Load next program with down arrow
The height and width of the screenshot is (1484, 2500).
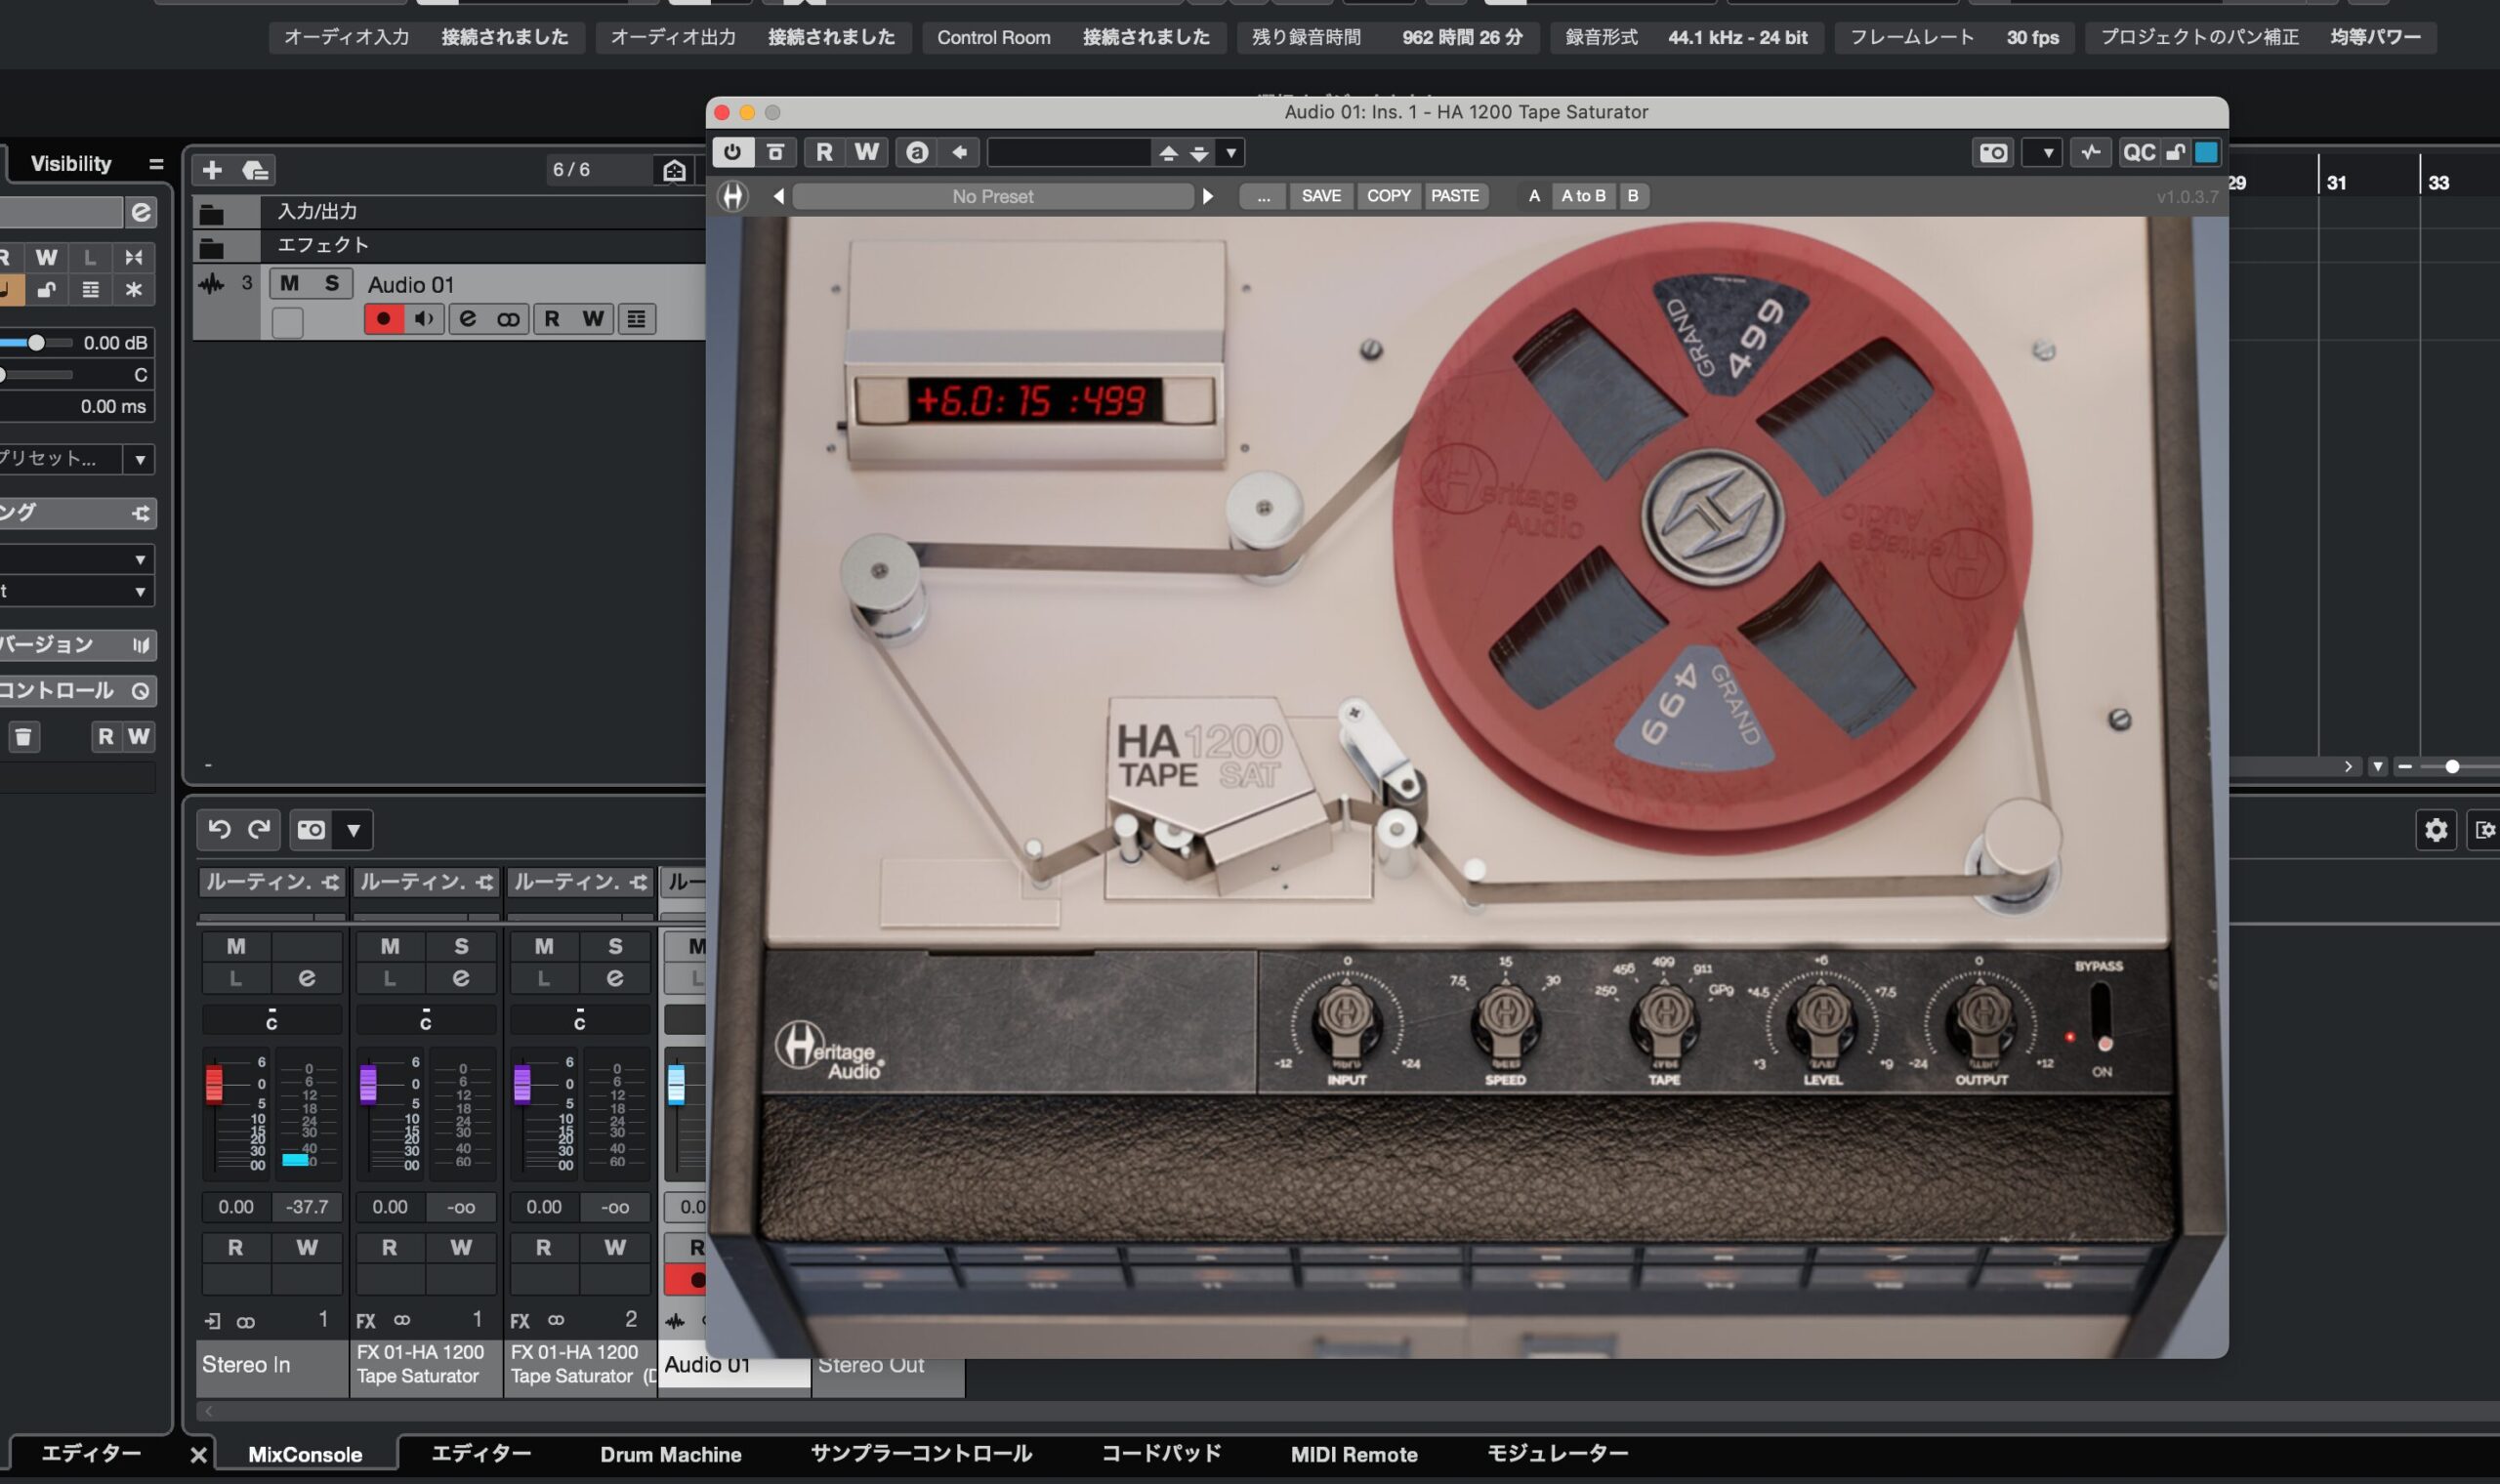coord(1199,153)
